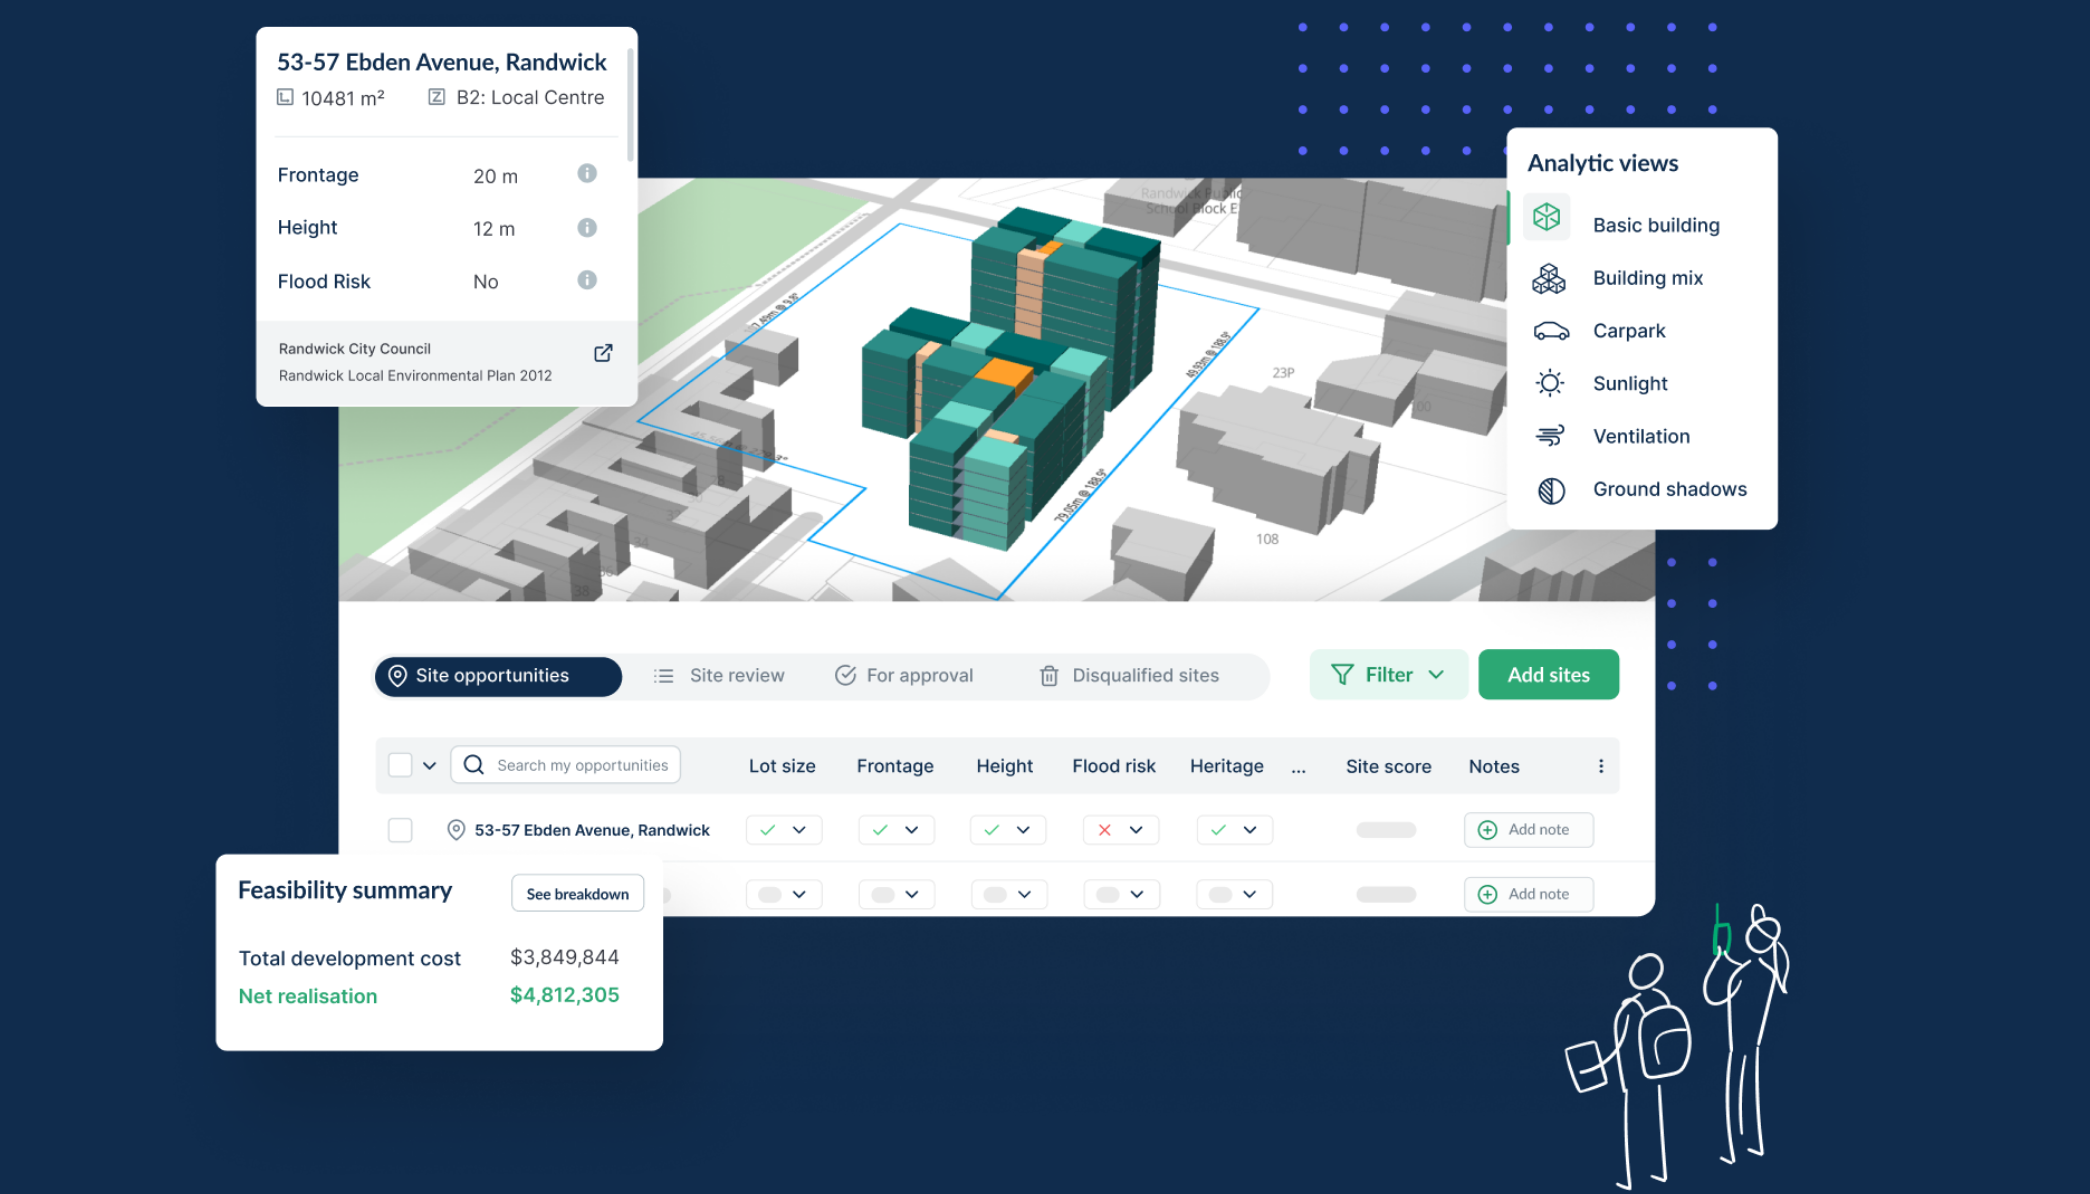Click the site score bar for Ebden Avenue
Image resolution: width=2090 pixels, height=1194 pixels.
(1386, 830)
